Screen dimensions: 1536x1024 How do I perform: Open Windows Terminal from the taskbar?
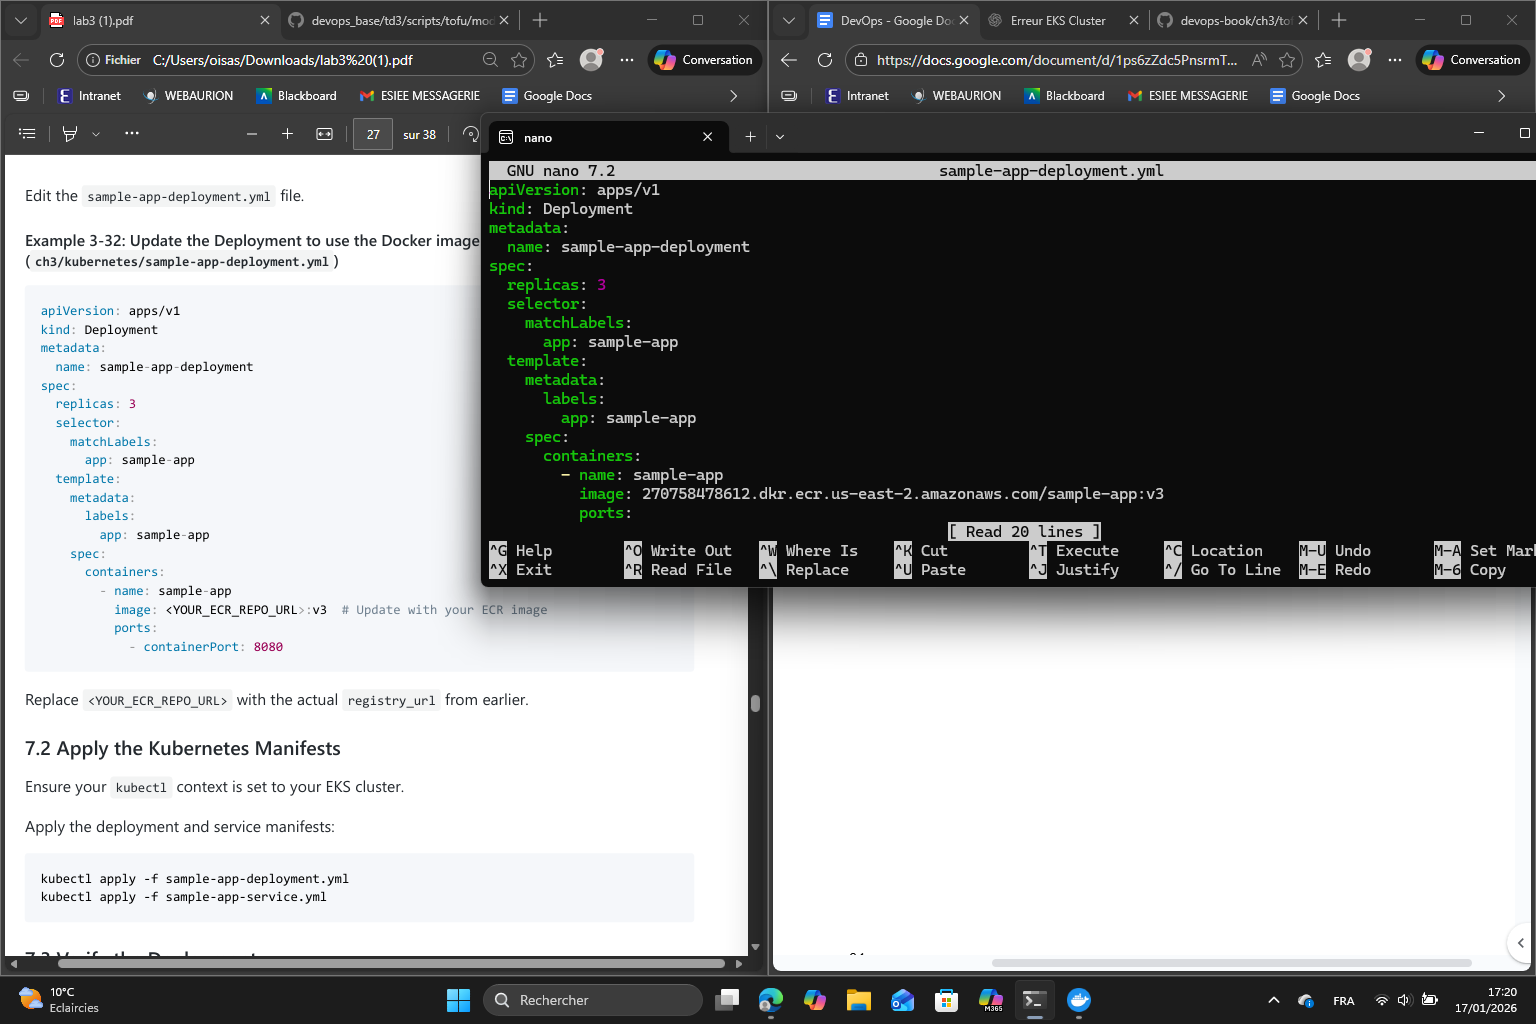pyautogui.click(x=1034, y=999)
